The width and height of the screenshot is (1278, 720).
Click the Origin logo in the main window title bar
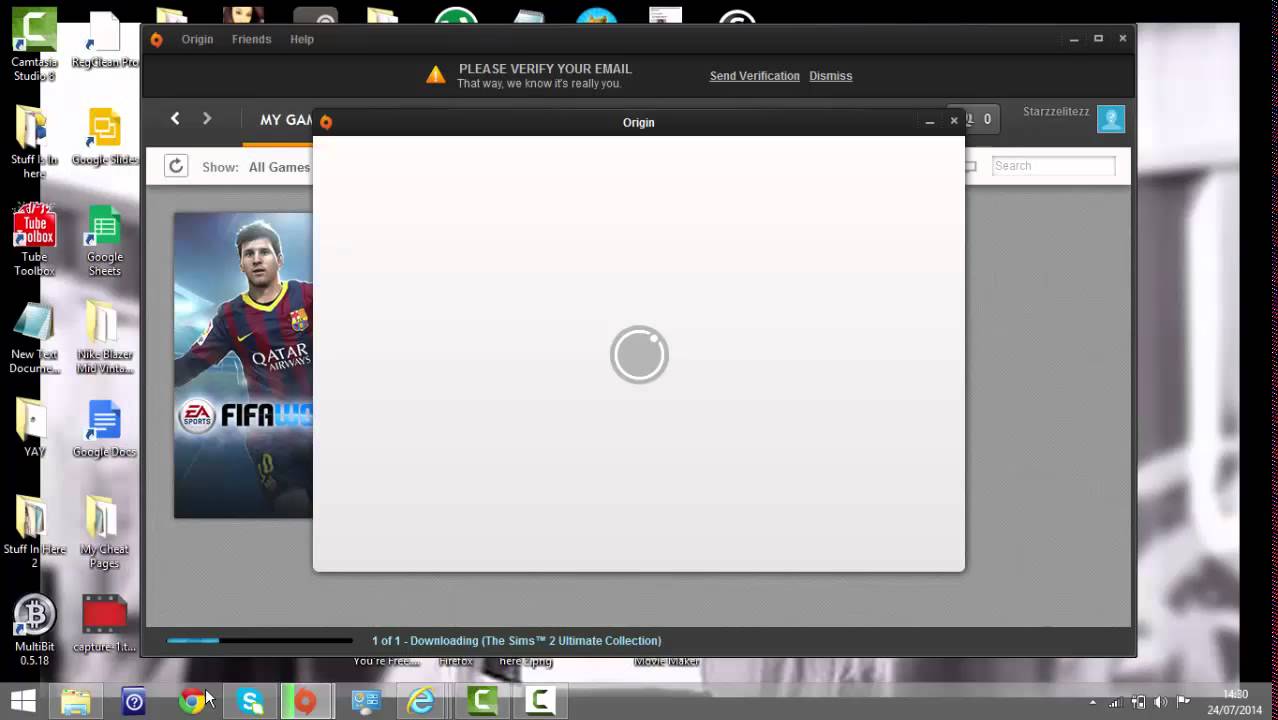(156, 40)
